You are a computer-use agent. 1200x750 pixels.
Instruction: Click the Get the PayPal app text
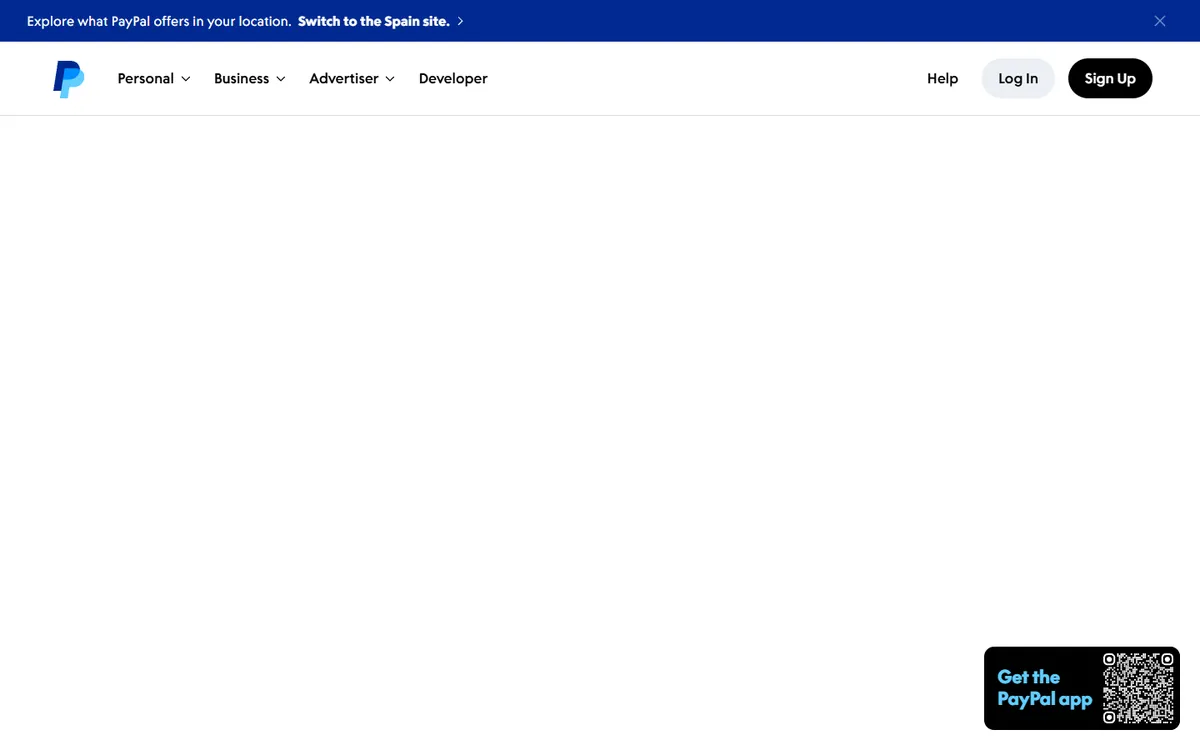[x=1044, y=688]
